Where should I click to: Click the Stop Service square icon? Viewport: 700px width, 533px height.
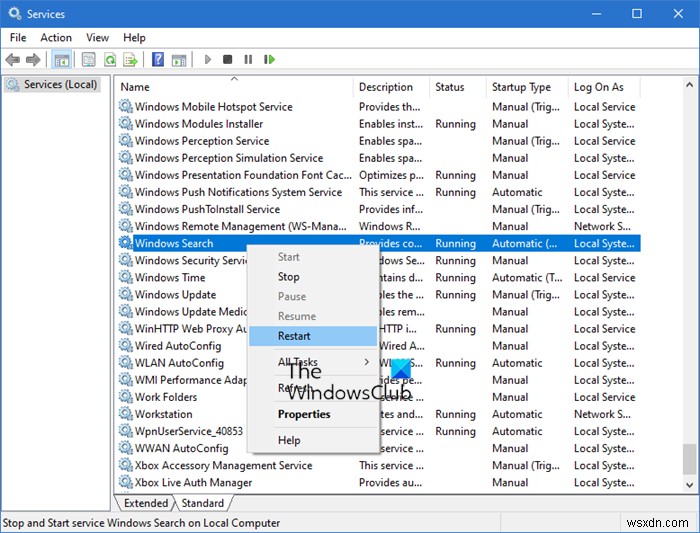point(228,59)
